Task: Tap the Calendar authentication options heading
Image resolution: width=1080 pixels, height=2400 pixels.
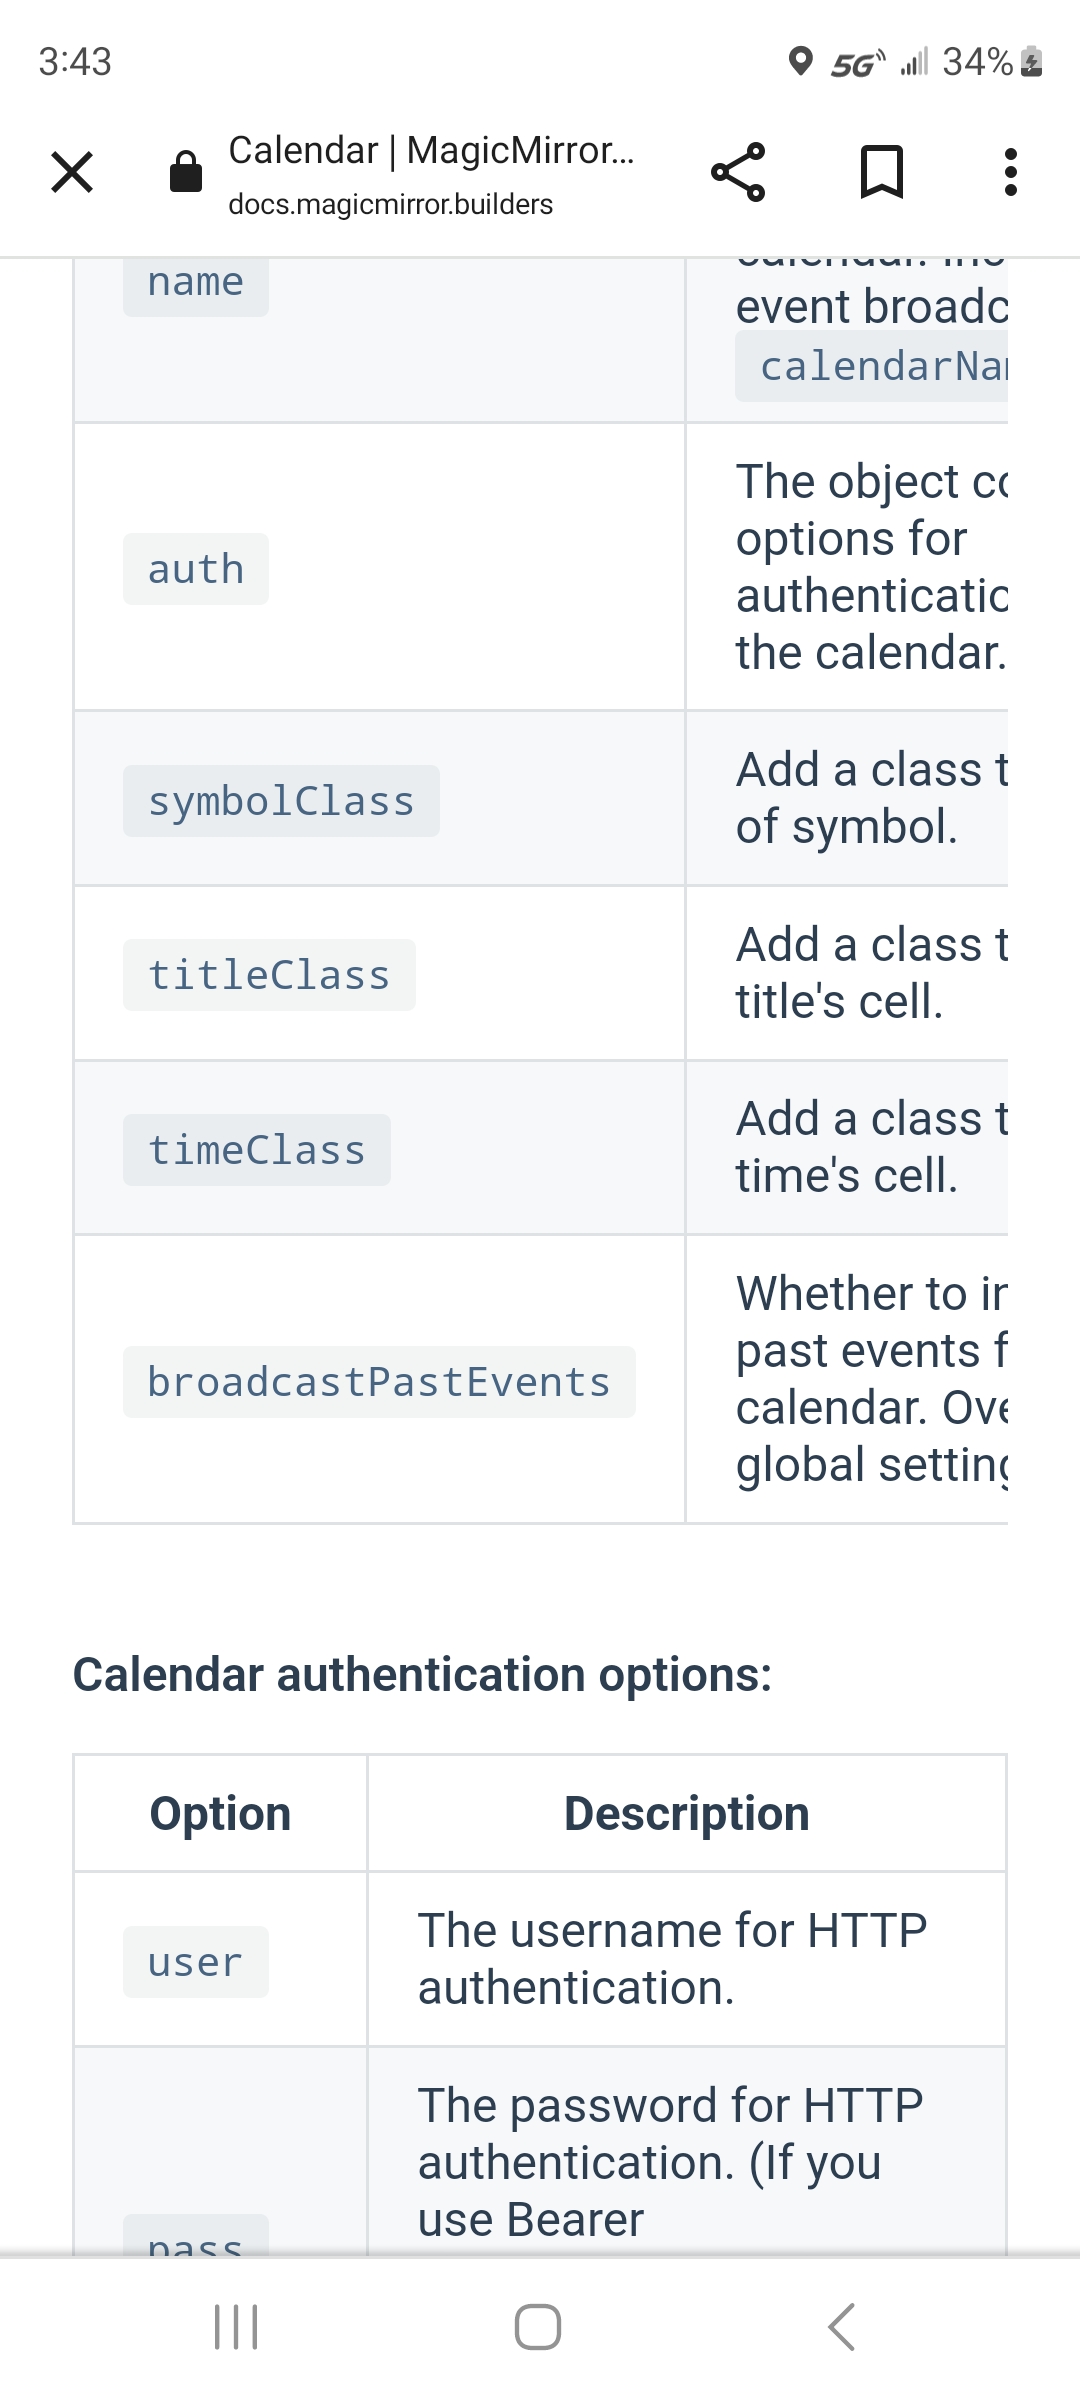Action: coord(422,1675)
